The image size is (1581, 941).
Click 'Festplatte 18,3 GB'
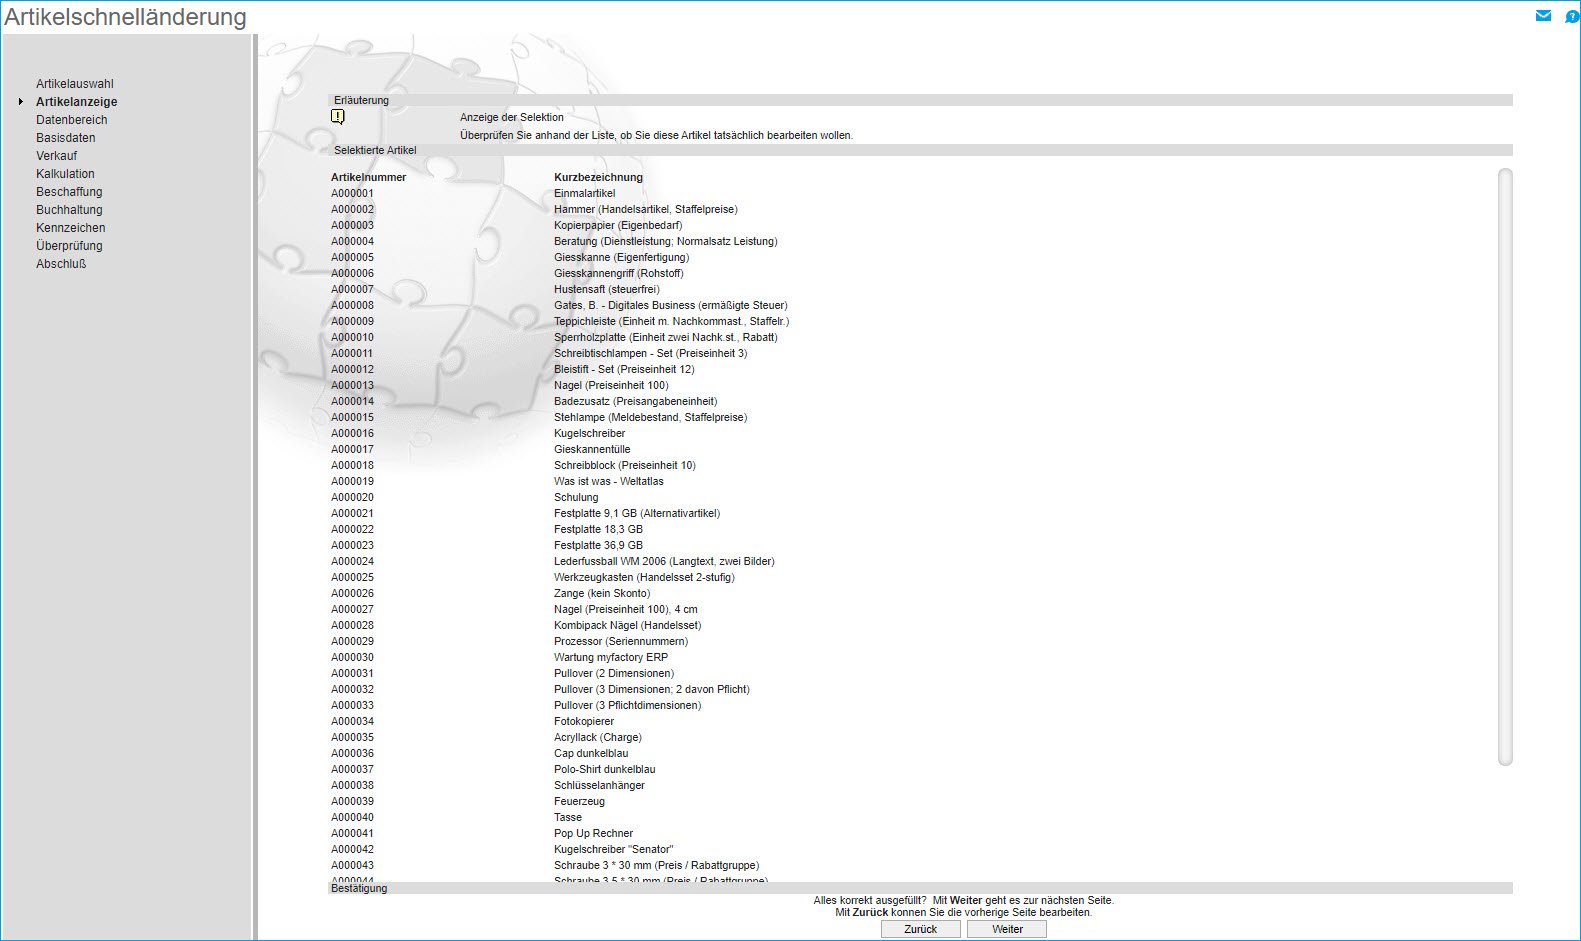tap(599, 529)
